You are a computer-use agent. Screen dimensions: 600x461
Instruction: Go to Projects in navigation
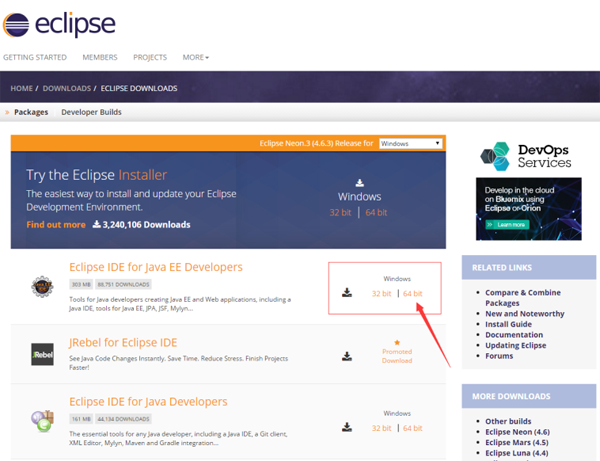pyautogui.click(x=150, y=57)
